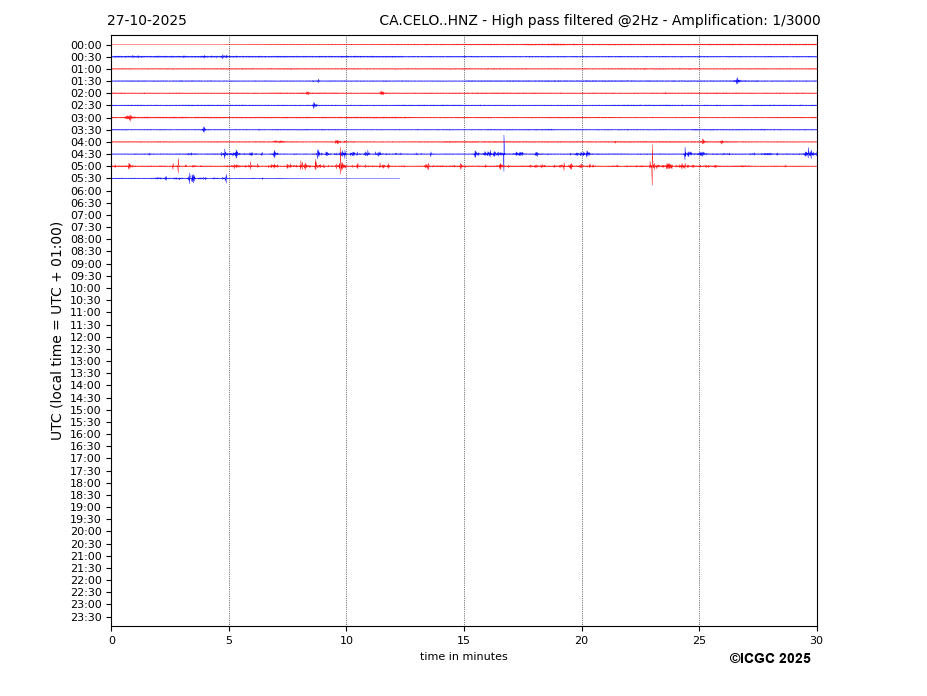Click the tall blue spike near minute 17

(504, 147)
